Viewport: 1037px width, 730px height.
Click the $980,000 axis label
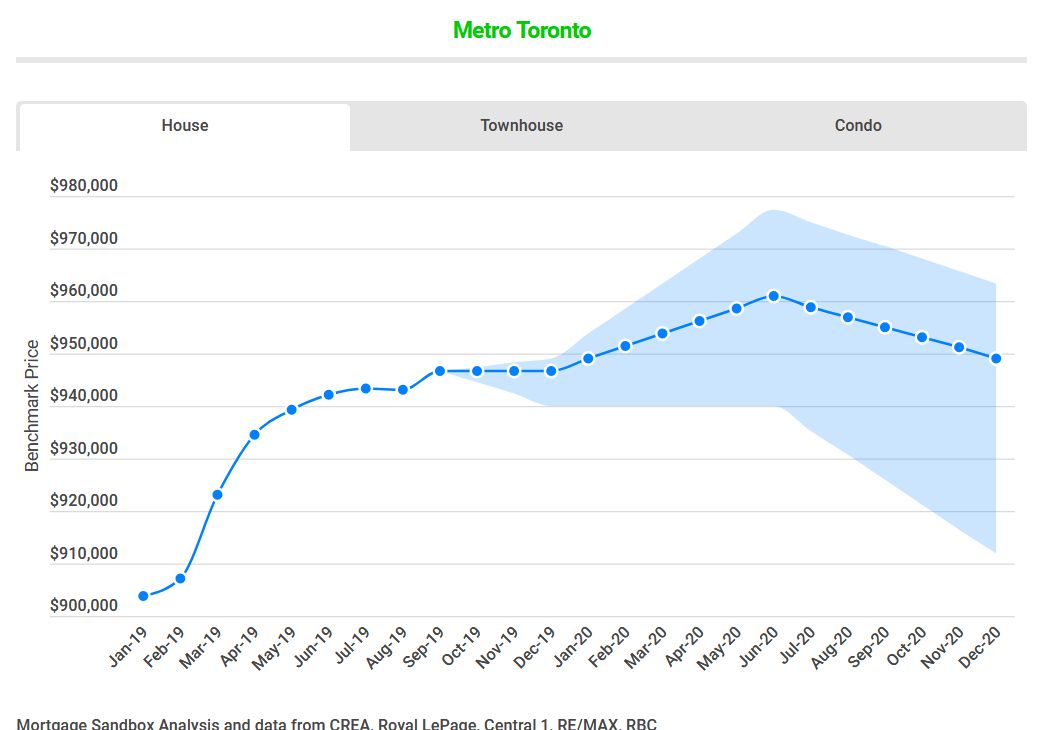84,185
